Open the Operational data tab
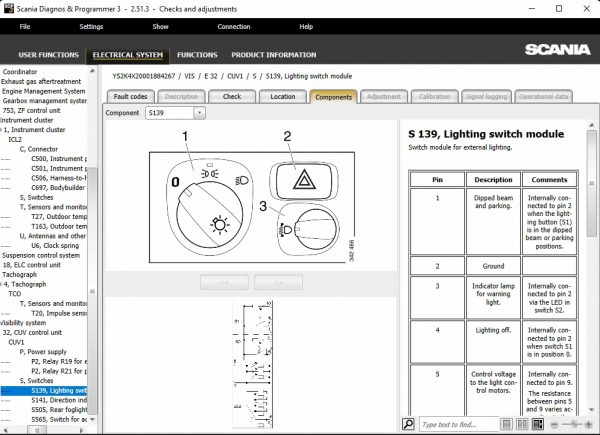This screenshot has height=435, width=600. [543, 97]
